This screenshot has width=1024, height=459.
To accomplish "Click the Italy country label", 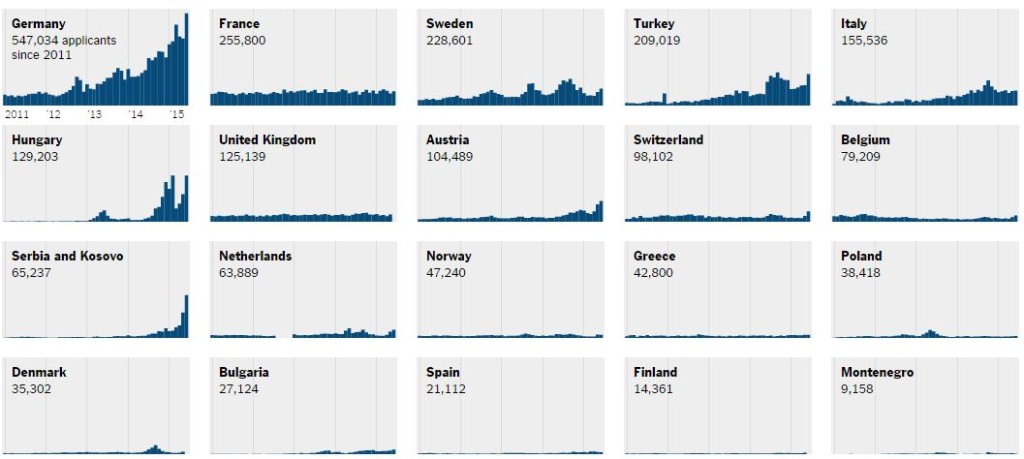I will [x=854, y=24].
